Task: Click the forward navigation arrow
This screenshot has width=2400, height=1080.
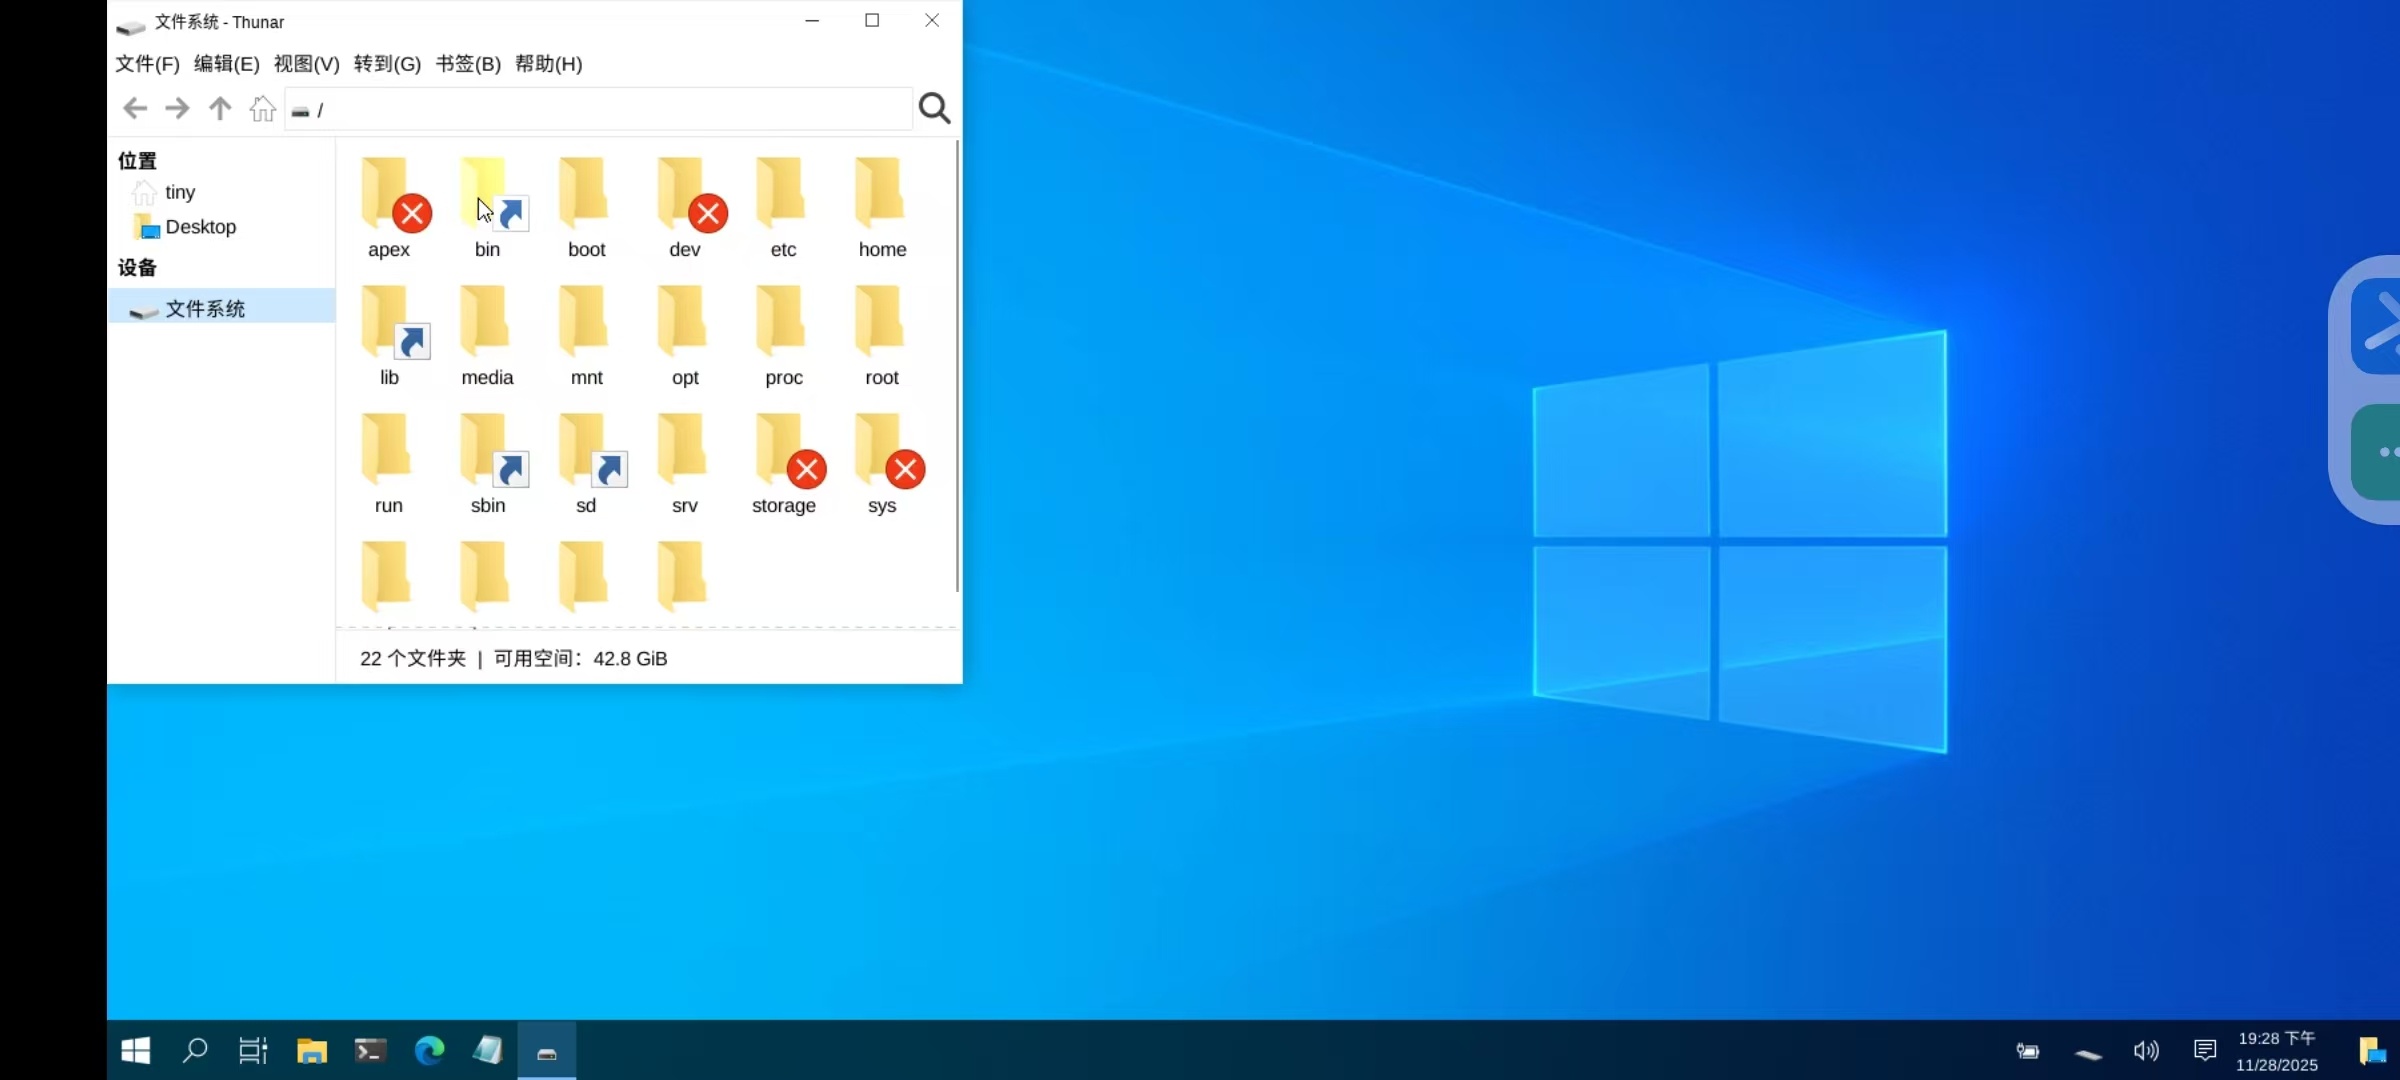Action: pos(177,108)
